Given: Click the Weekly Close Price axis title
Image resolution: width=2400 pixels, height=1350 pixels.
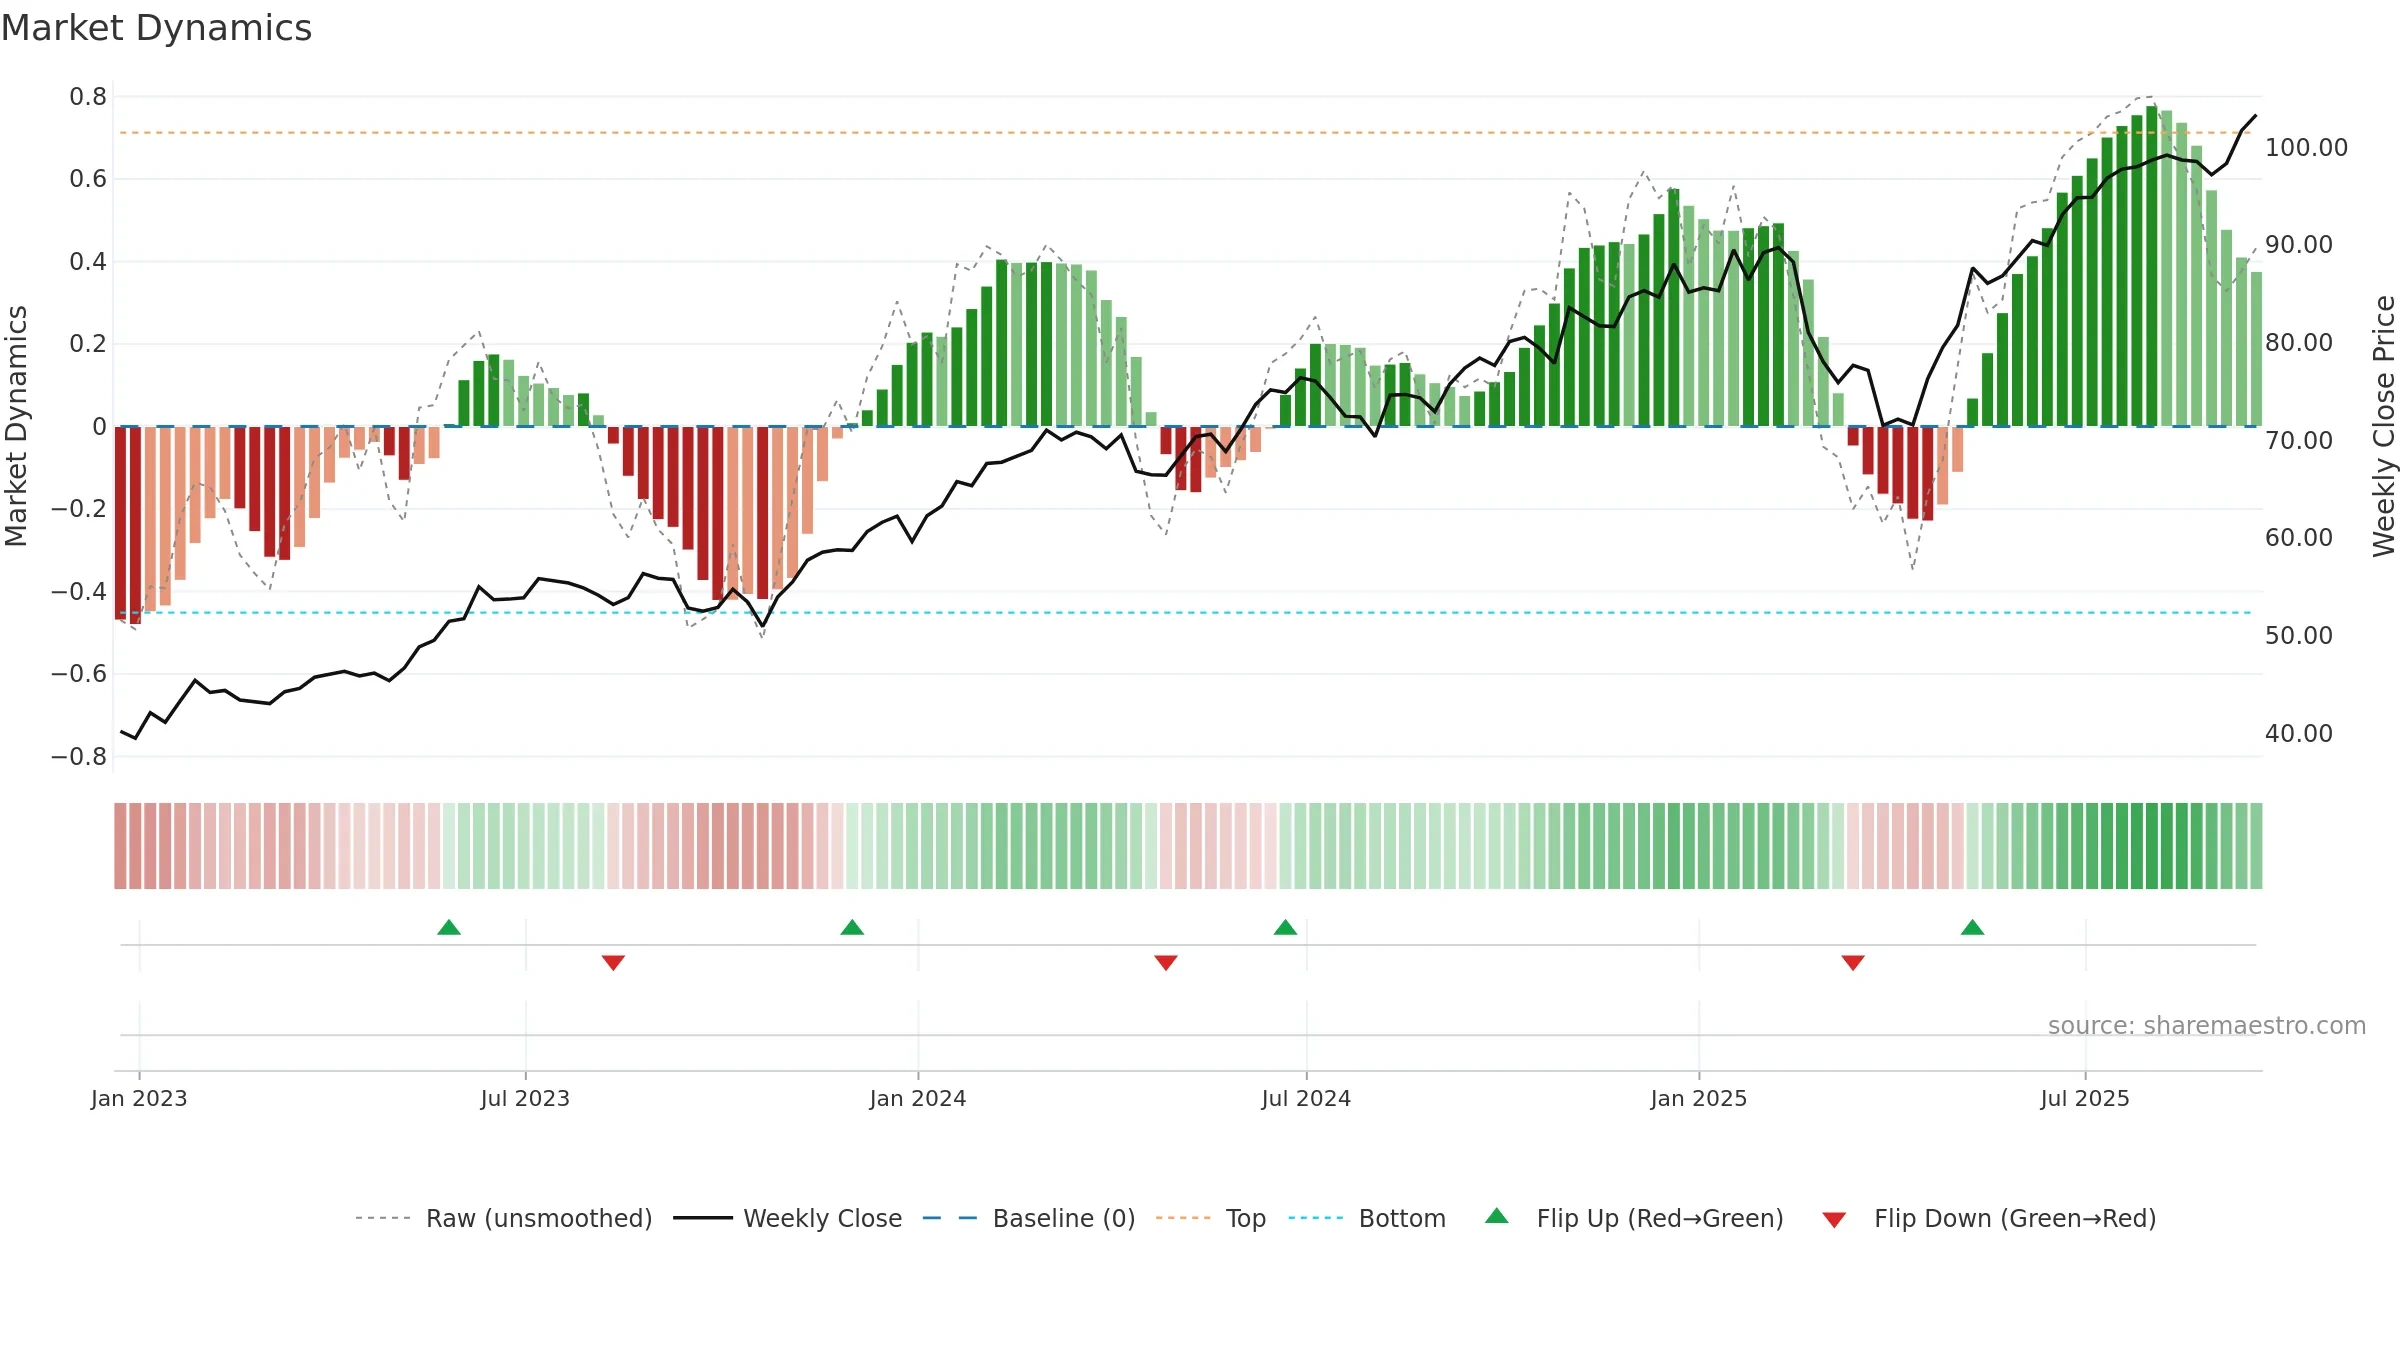Looking at the screenshot, I should pyautogui.click(x=2384, y=426).
